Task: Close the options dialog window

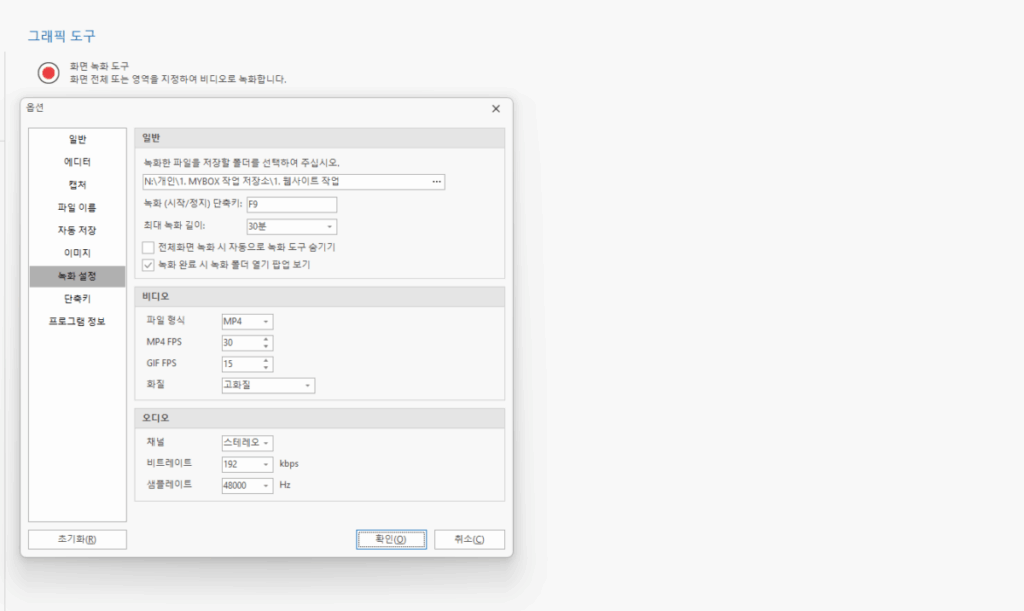Action: click(x=496, y=108)
